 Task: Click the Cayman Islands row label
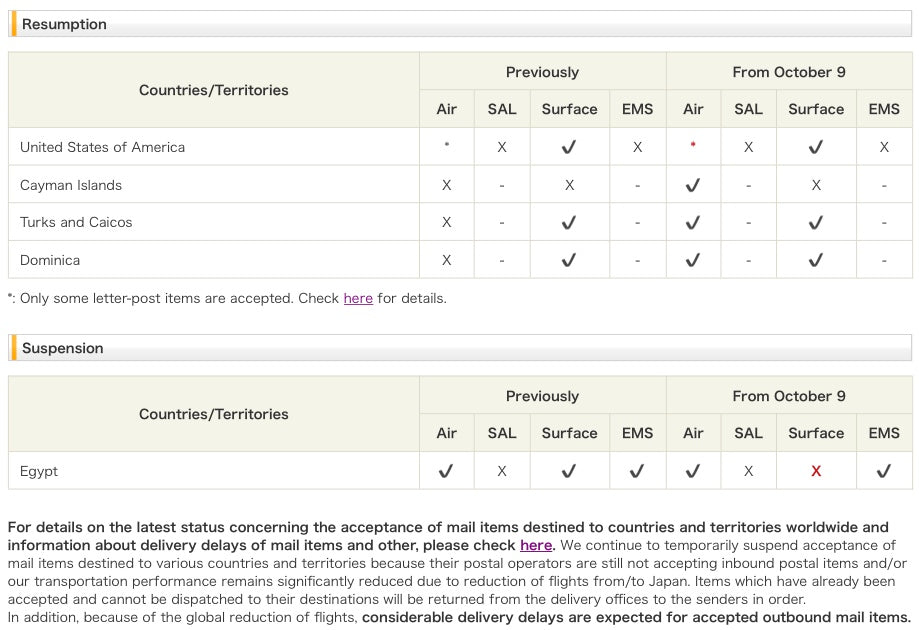click(x=71, y=185)
